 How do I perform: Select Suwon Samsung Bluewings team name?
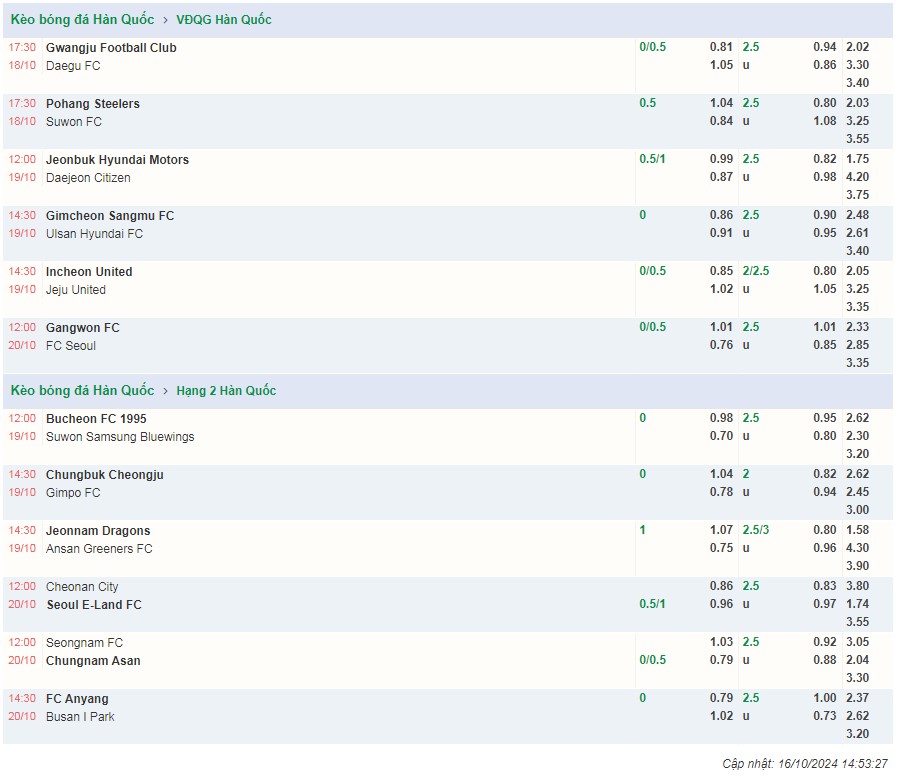point(120,437)
